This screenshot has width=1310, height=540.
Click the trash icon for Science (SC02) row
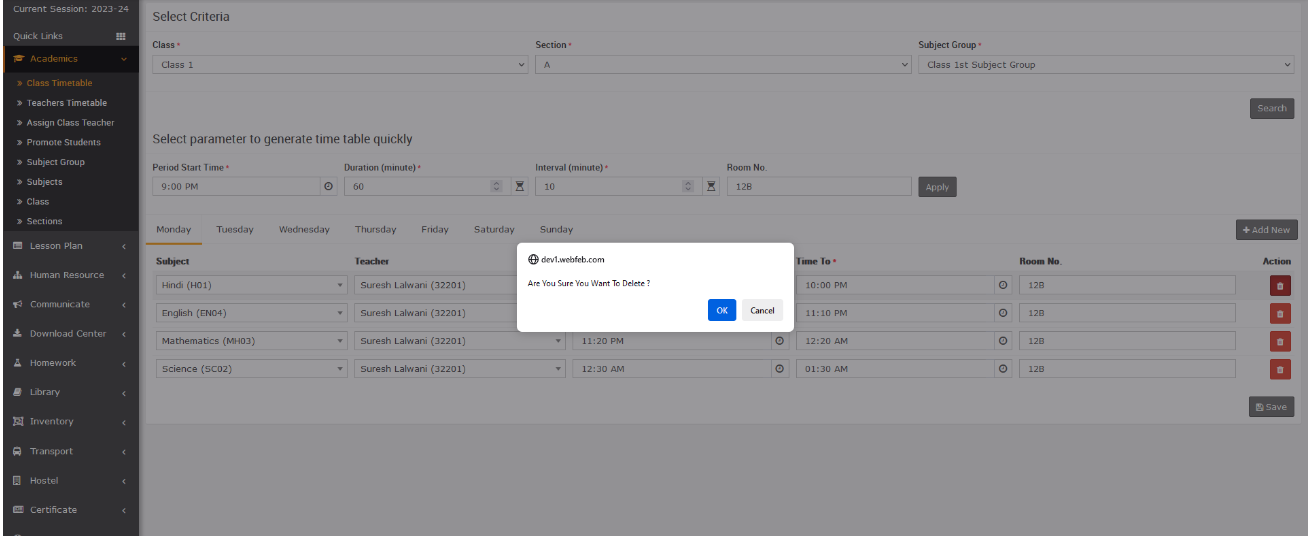click(1279, 370)
